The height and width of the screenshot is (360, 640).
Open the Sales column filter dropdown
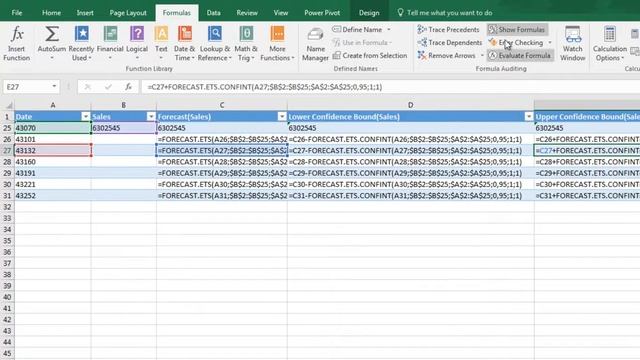click(151, 117)
